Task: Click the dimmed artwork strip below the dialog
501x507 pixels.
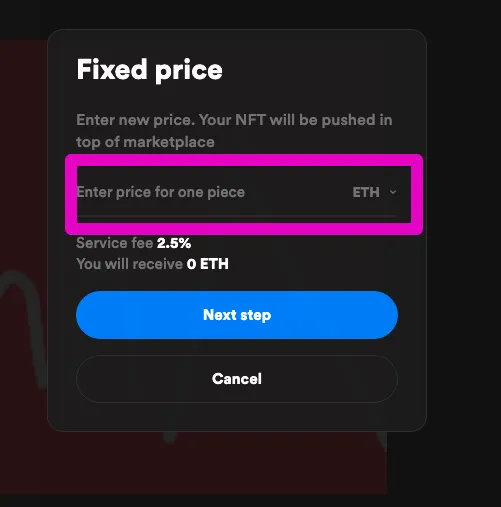Action: coord(217,463)
